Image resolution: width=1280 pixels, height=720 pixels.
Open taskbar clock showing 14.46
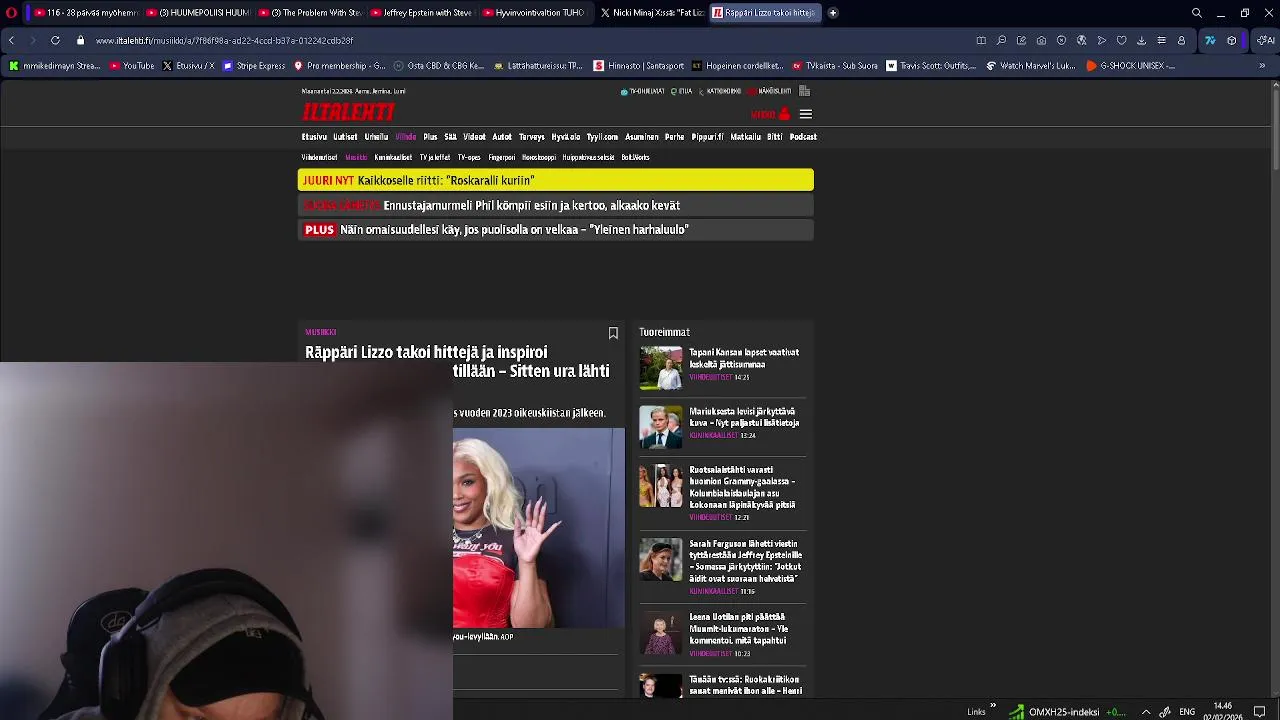click(1222, 711)
